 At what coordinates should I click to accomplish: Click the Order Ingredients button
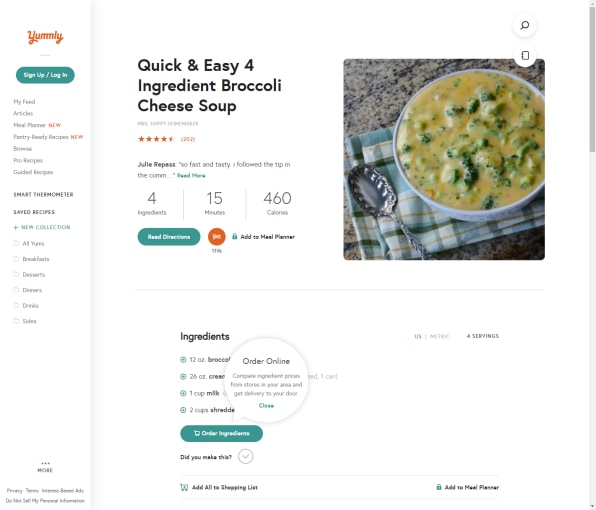click(x=222, y=433)
